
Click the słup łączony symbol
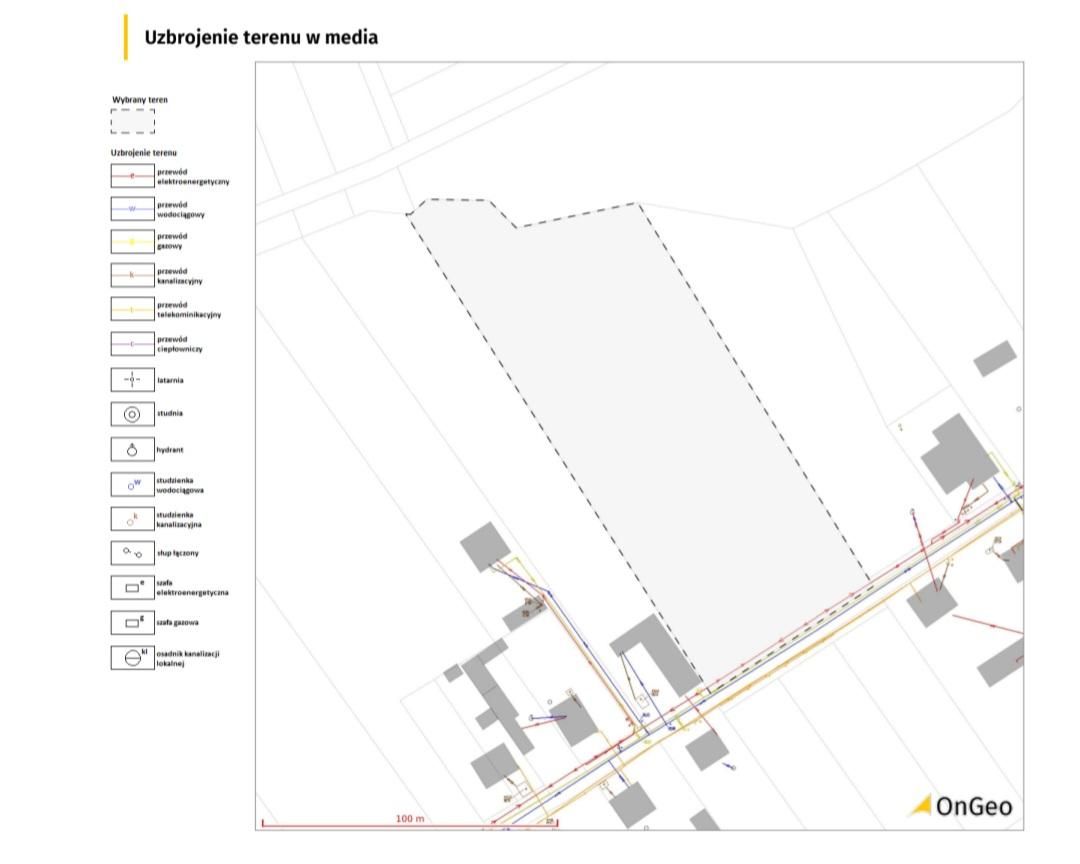coord(132,553)
